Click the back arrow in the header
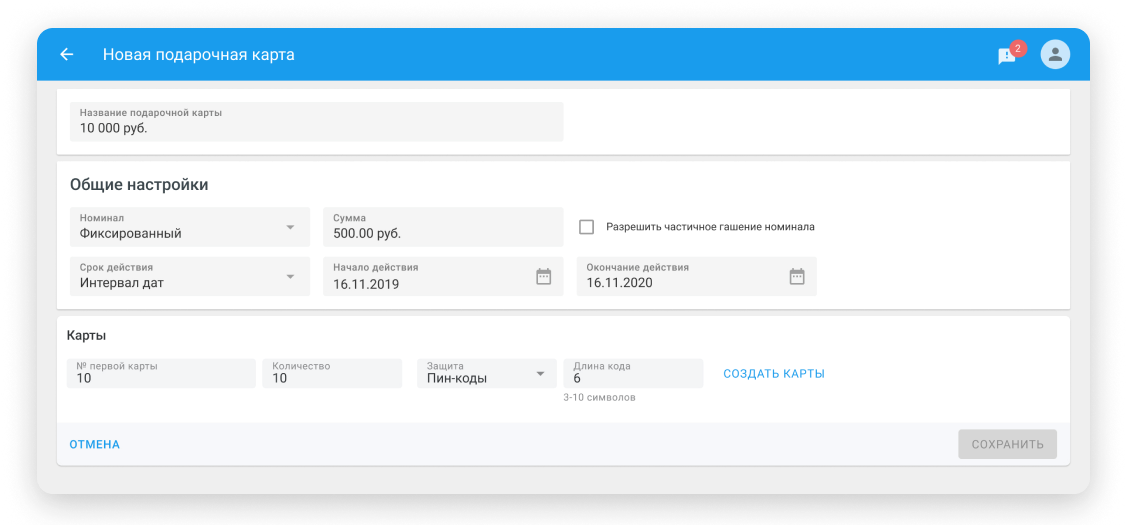This screenshot has width=1127, height=525. point(67,54)
